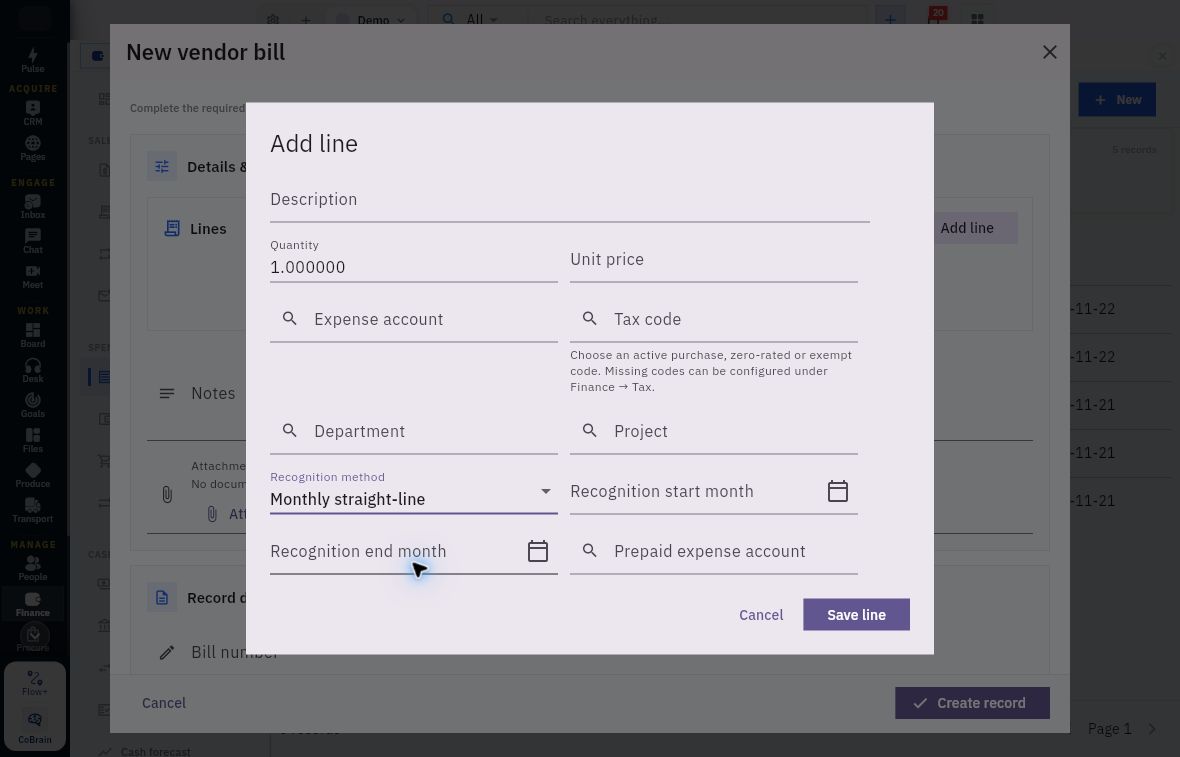Click into the Tax code lookup field
The height and width of the screenshot is (757, 1180).
point(713,320)
